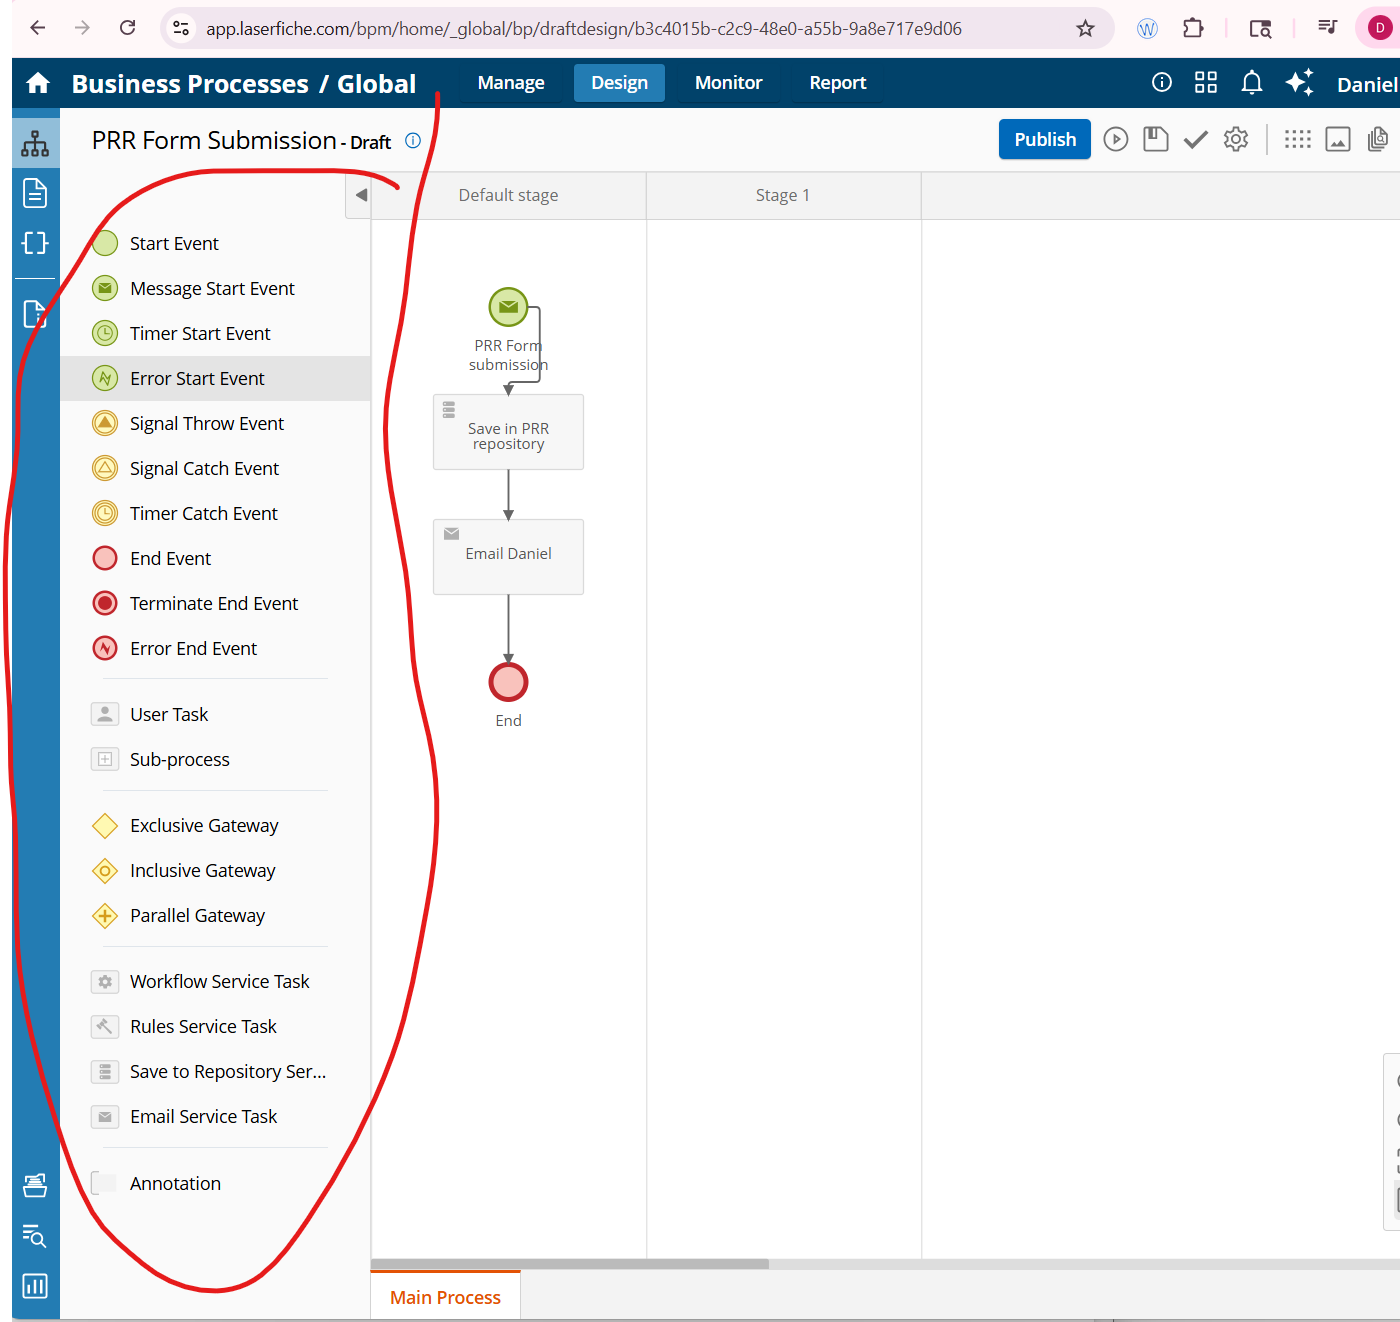Image resolution: width=1400 pixels, height=1322 pixels.
Task: Open the process diagram view in sidebar
Action: tap(35, 144)
